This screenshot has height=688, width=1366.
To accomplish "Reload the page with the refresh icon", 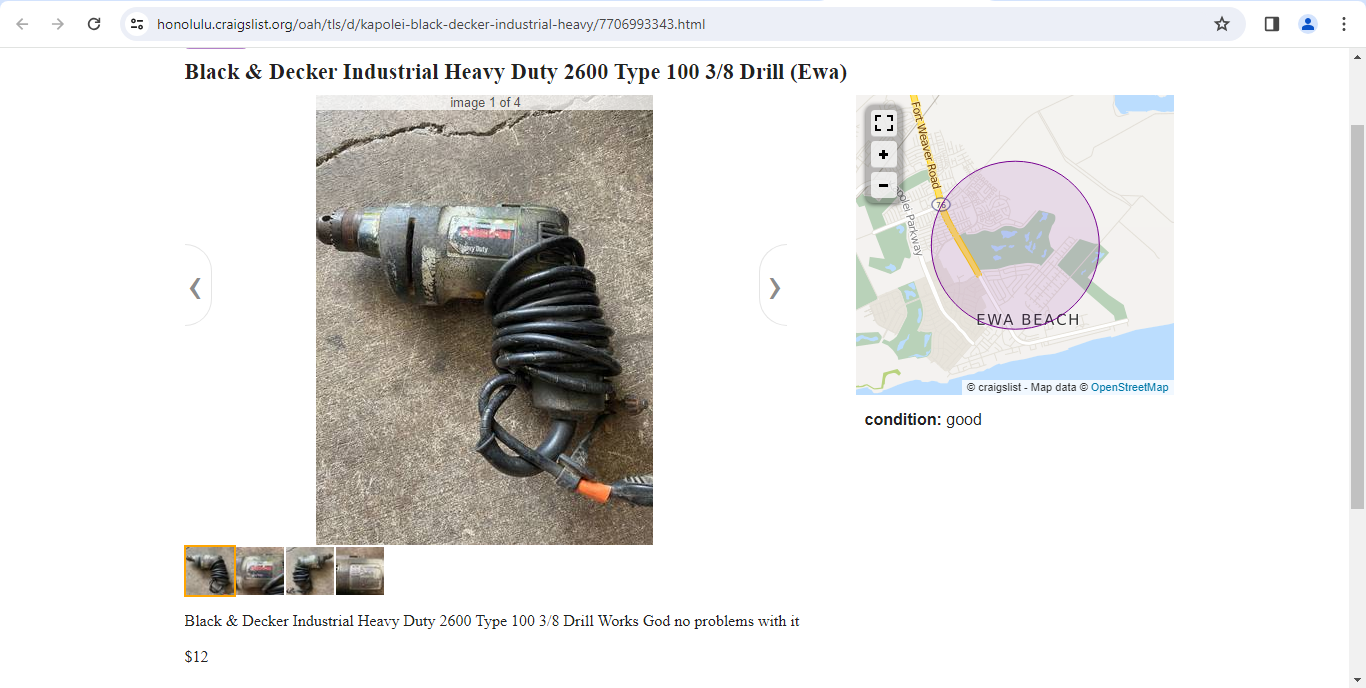I will coord(94,24).
